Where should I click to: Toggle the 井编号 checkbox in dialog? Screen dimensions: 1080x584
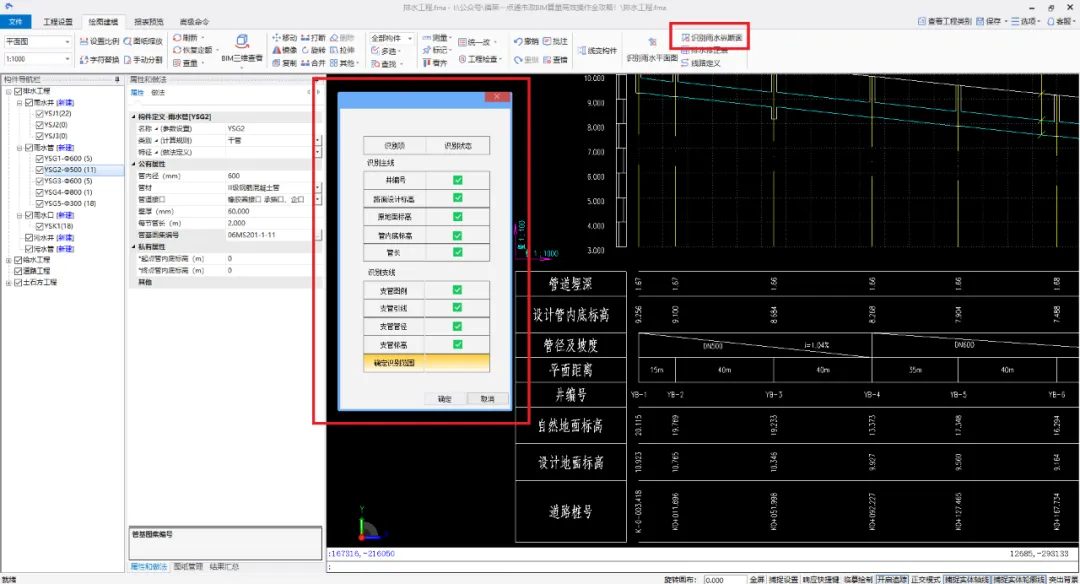(x=457, y=180)
